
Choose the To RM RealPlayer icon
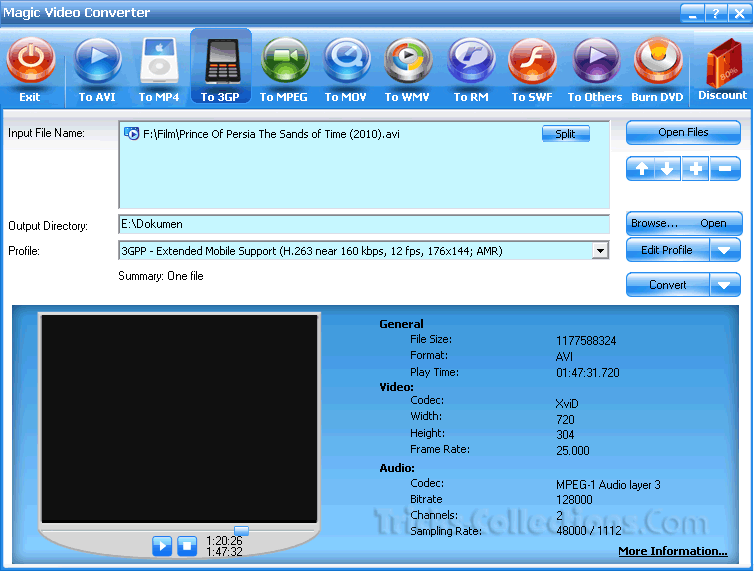pyautogui.click(x=471, y=62)
